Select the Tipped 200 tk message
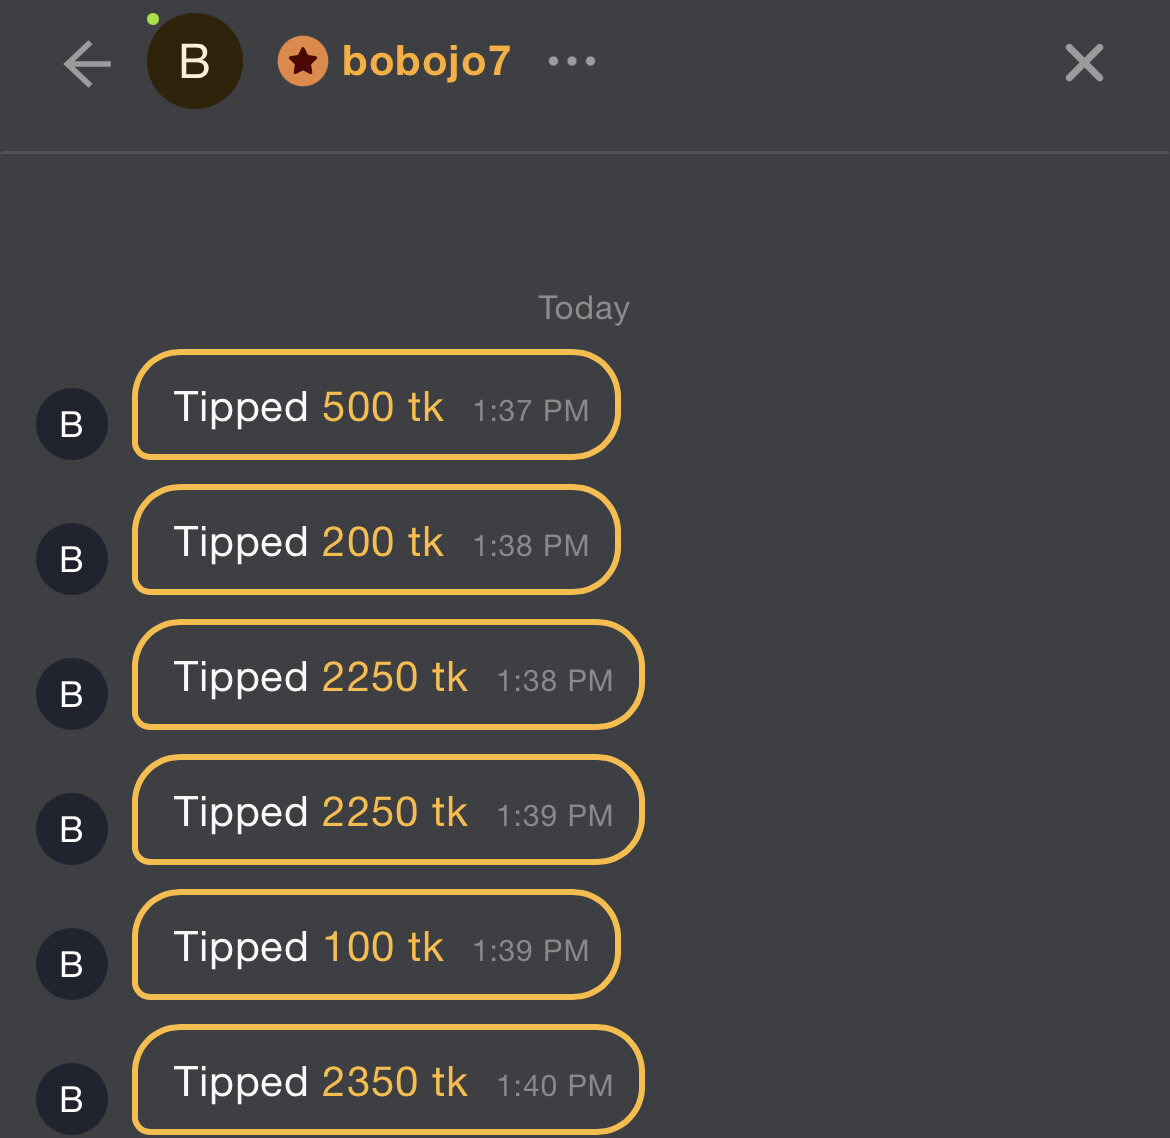The height and width of the screenshot is (1138, 1170). [376, 540]
